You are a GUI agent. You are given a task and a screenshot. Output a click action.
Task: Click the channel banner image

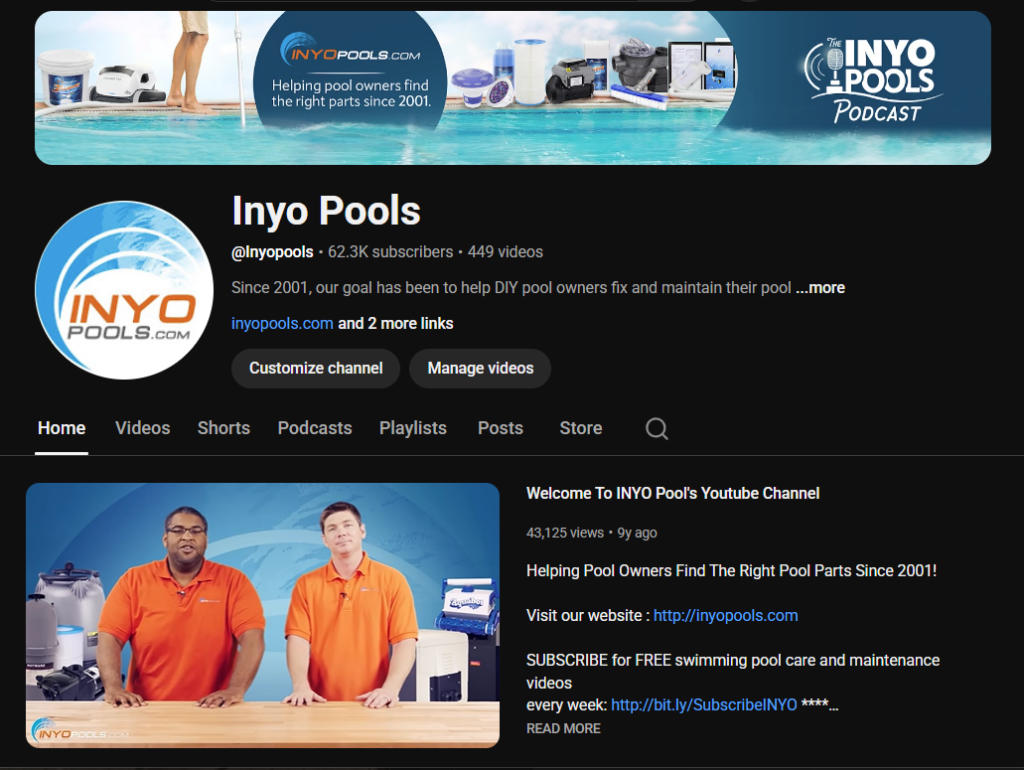[x=513, y=88]
